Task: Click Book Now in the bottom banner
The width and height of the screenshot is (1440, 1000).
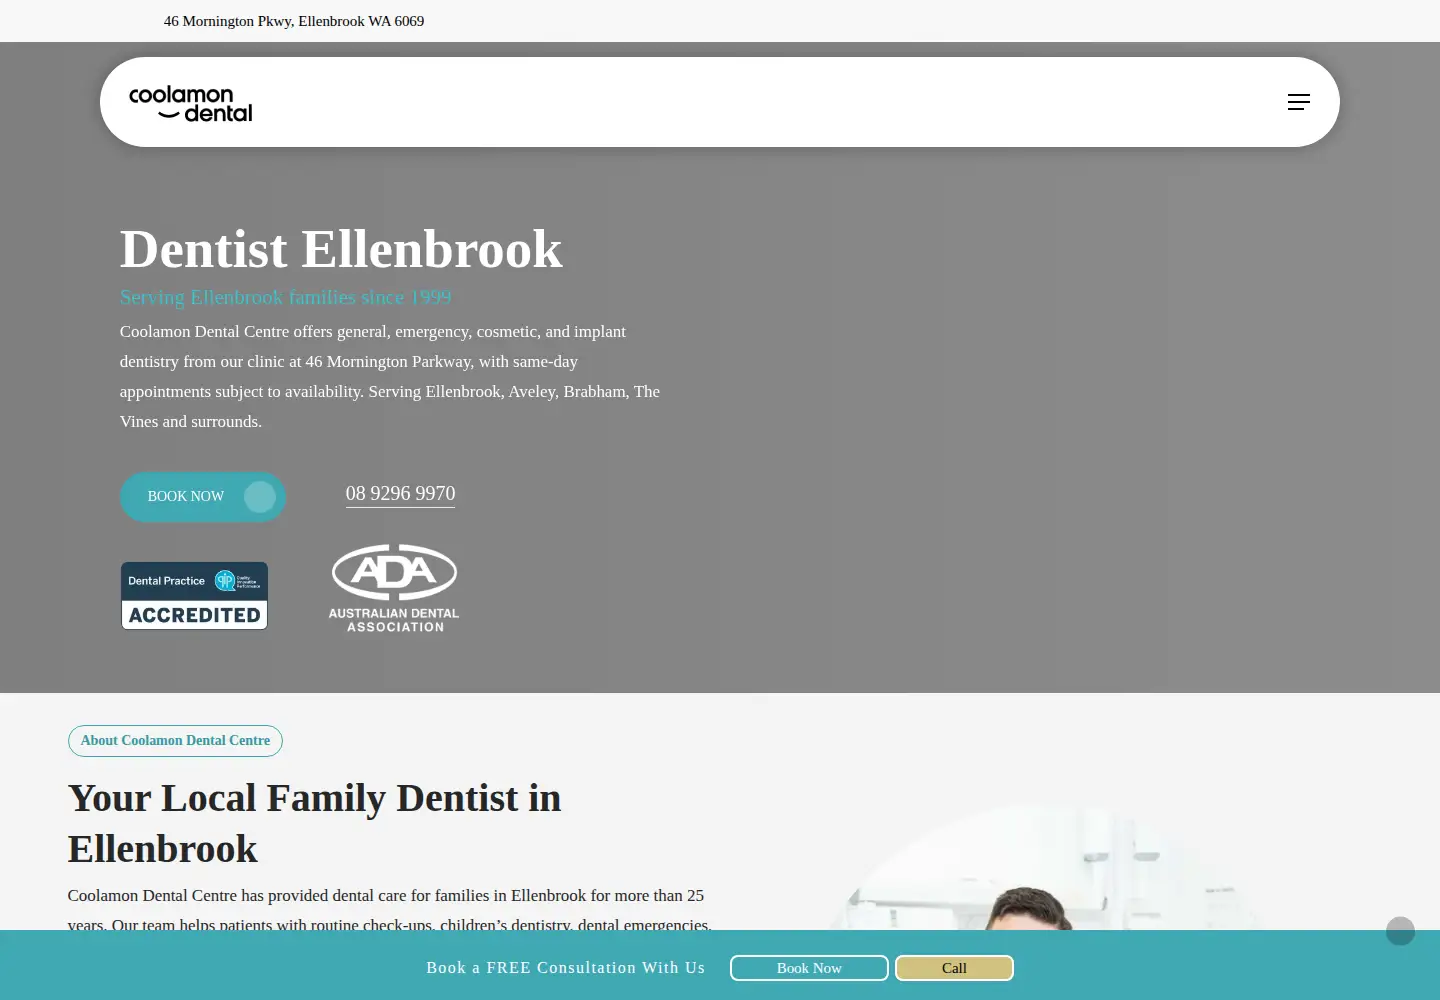Action: (x=809, y=968)
